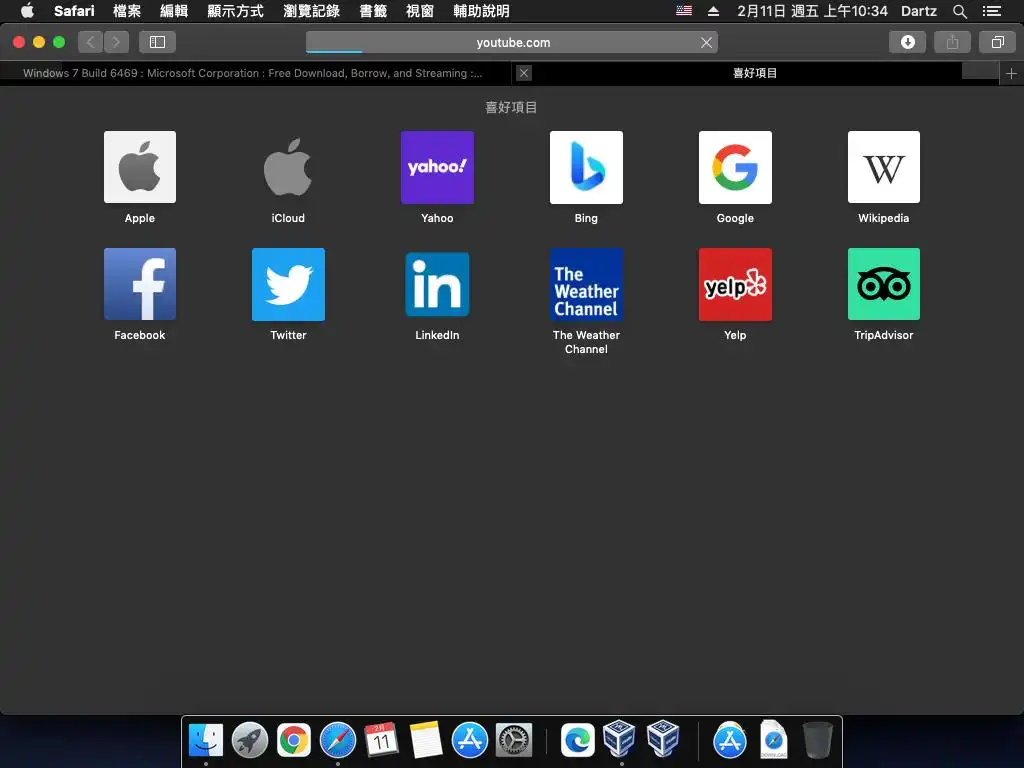Open Calendar from the Dock
The height and width of the screenshot is (768, 1024).
click(381, 740)
